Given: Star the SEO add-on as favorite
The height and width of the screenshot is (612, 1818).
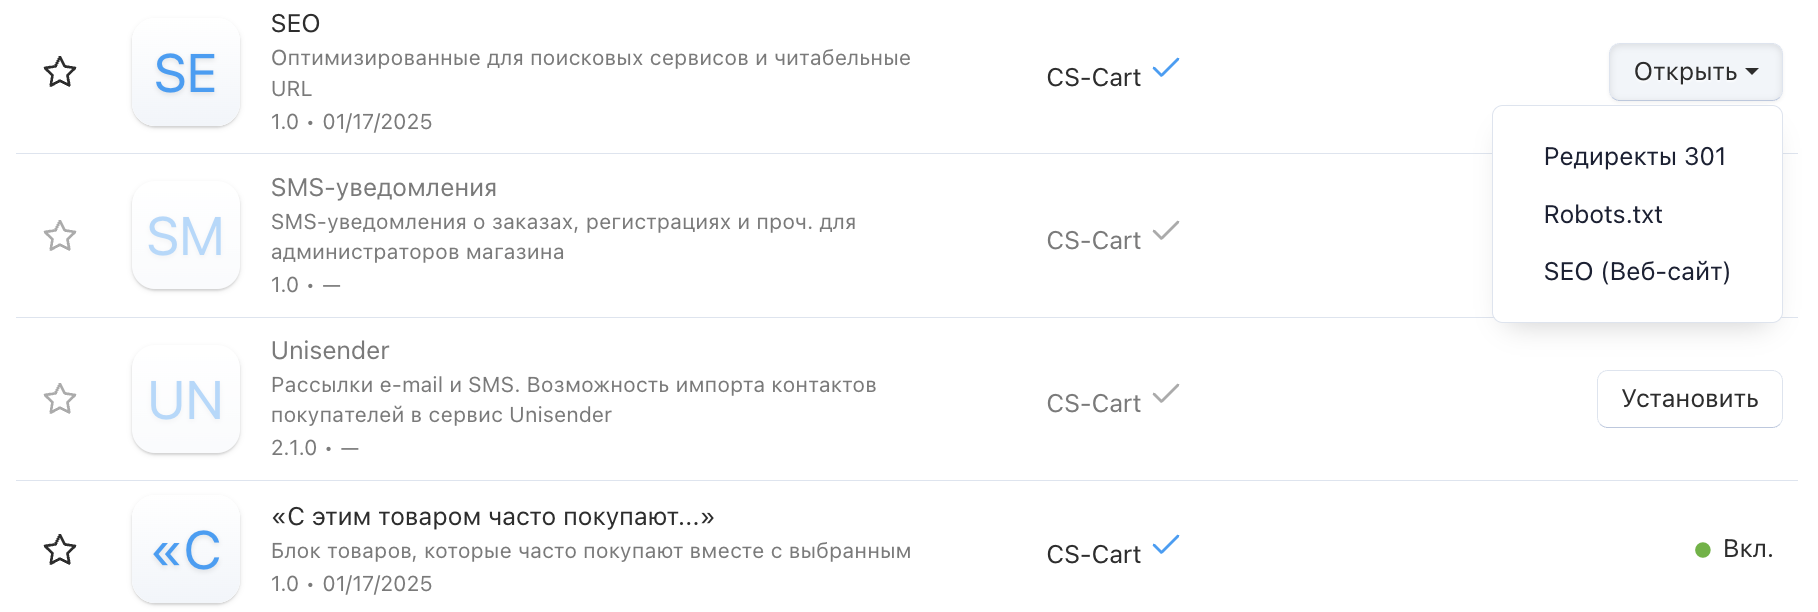Looking at the screenshot, I should (x=60, y=72).
